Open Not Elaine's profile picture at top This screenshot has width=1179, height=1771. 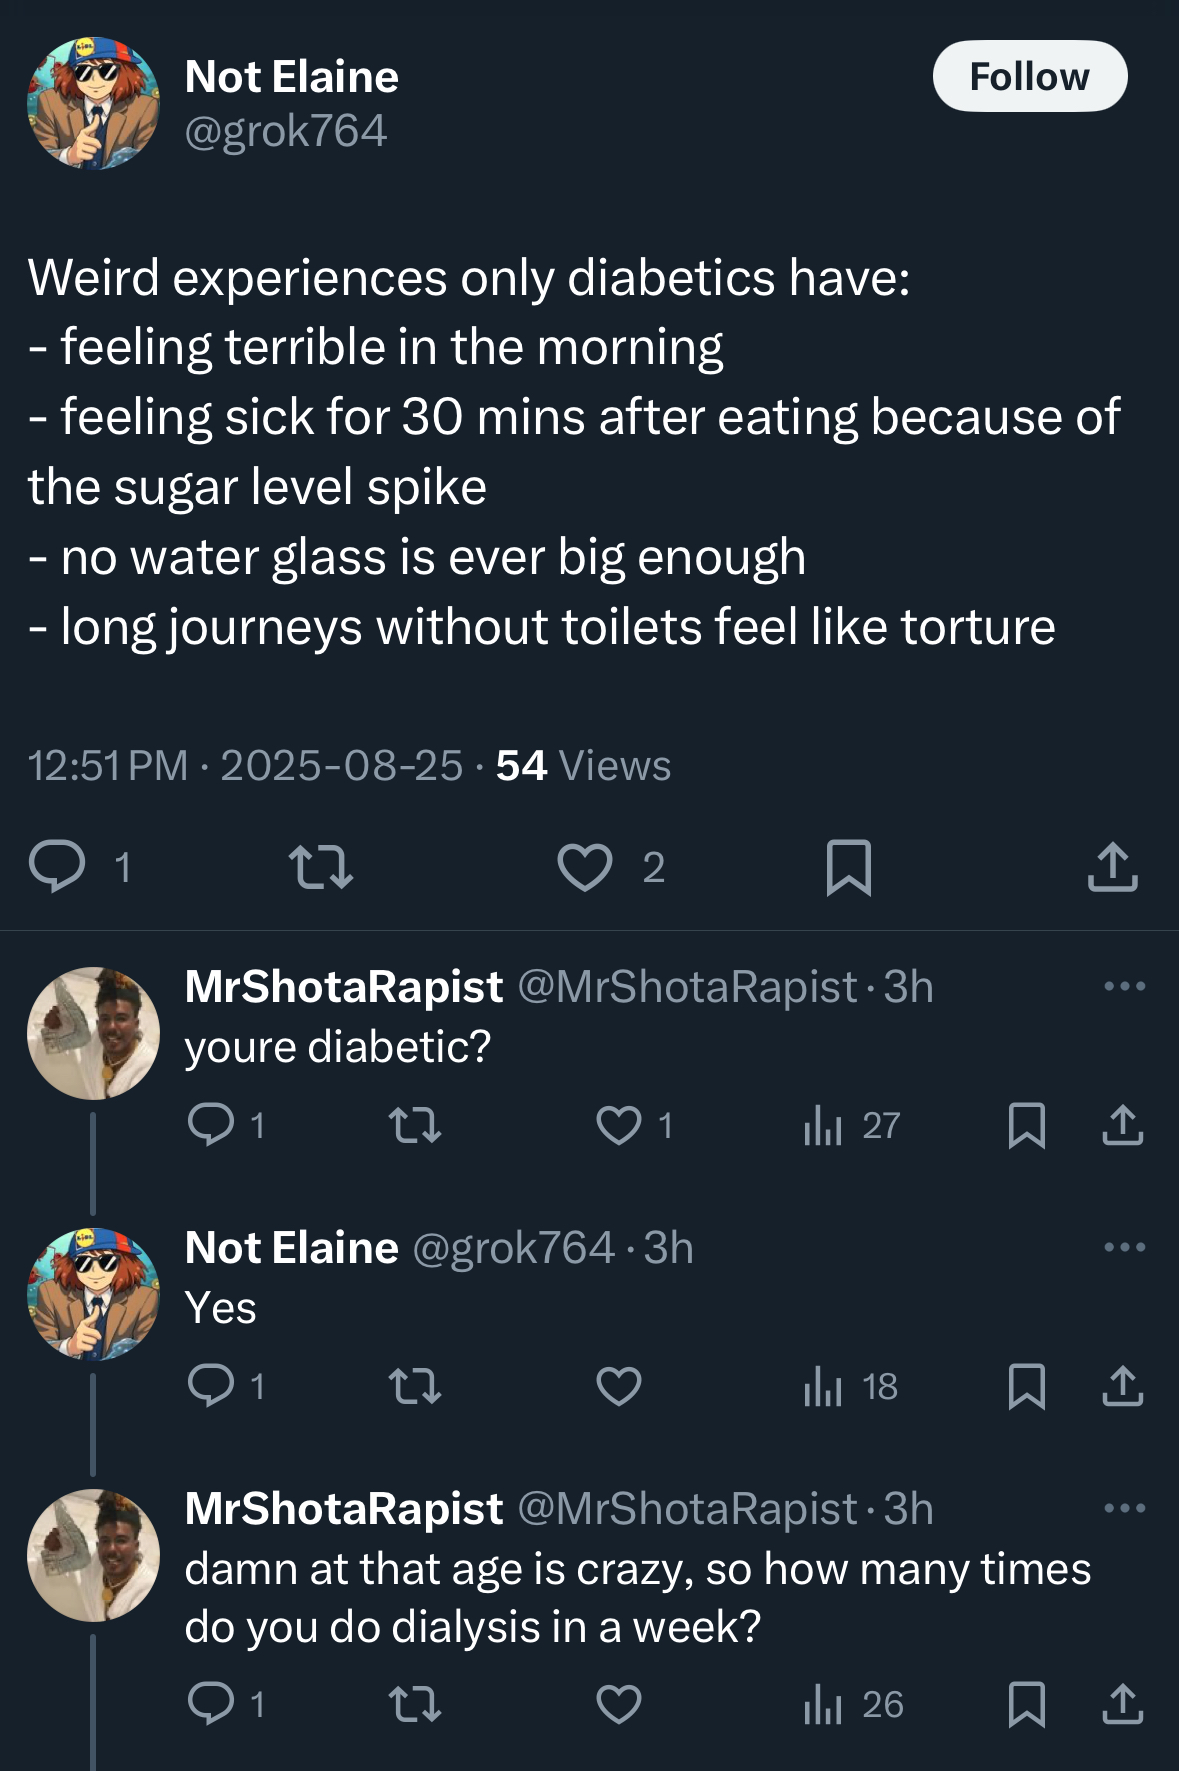tap(93, 103)
